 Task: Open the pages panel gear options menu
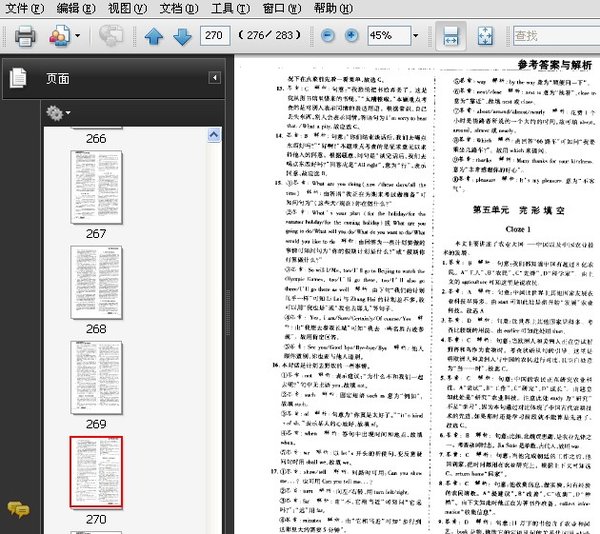[x=58, y=113]
